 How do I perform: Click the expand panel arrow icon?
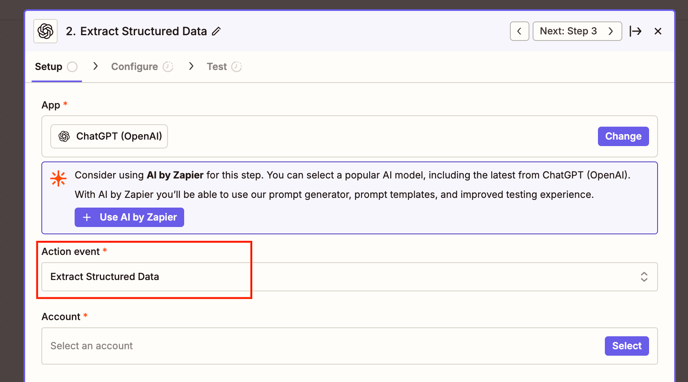pyautogui.click(x=635, y=31)
